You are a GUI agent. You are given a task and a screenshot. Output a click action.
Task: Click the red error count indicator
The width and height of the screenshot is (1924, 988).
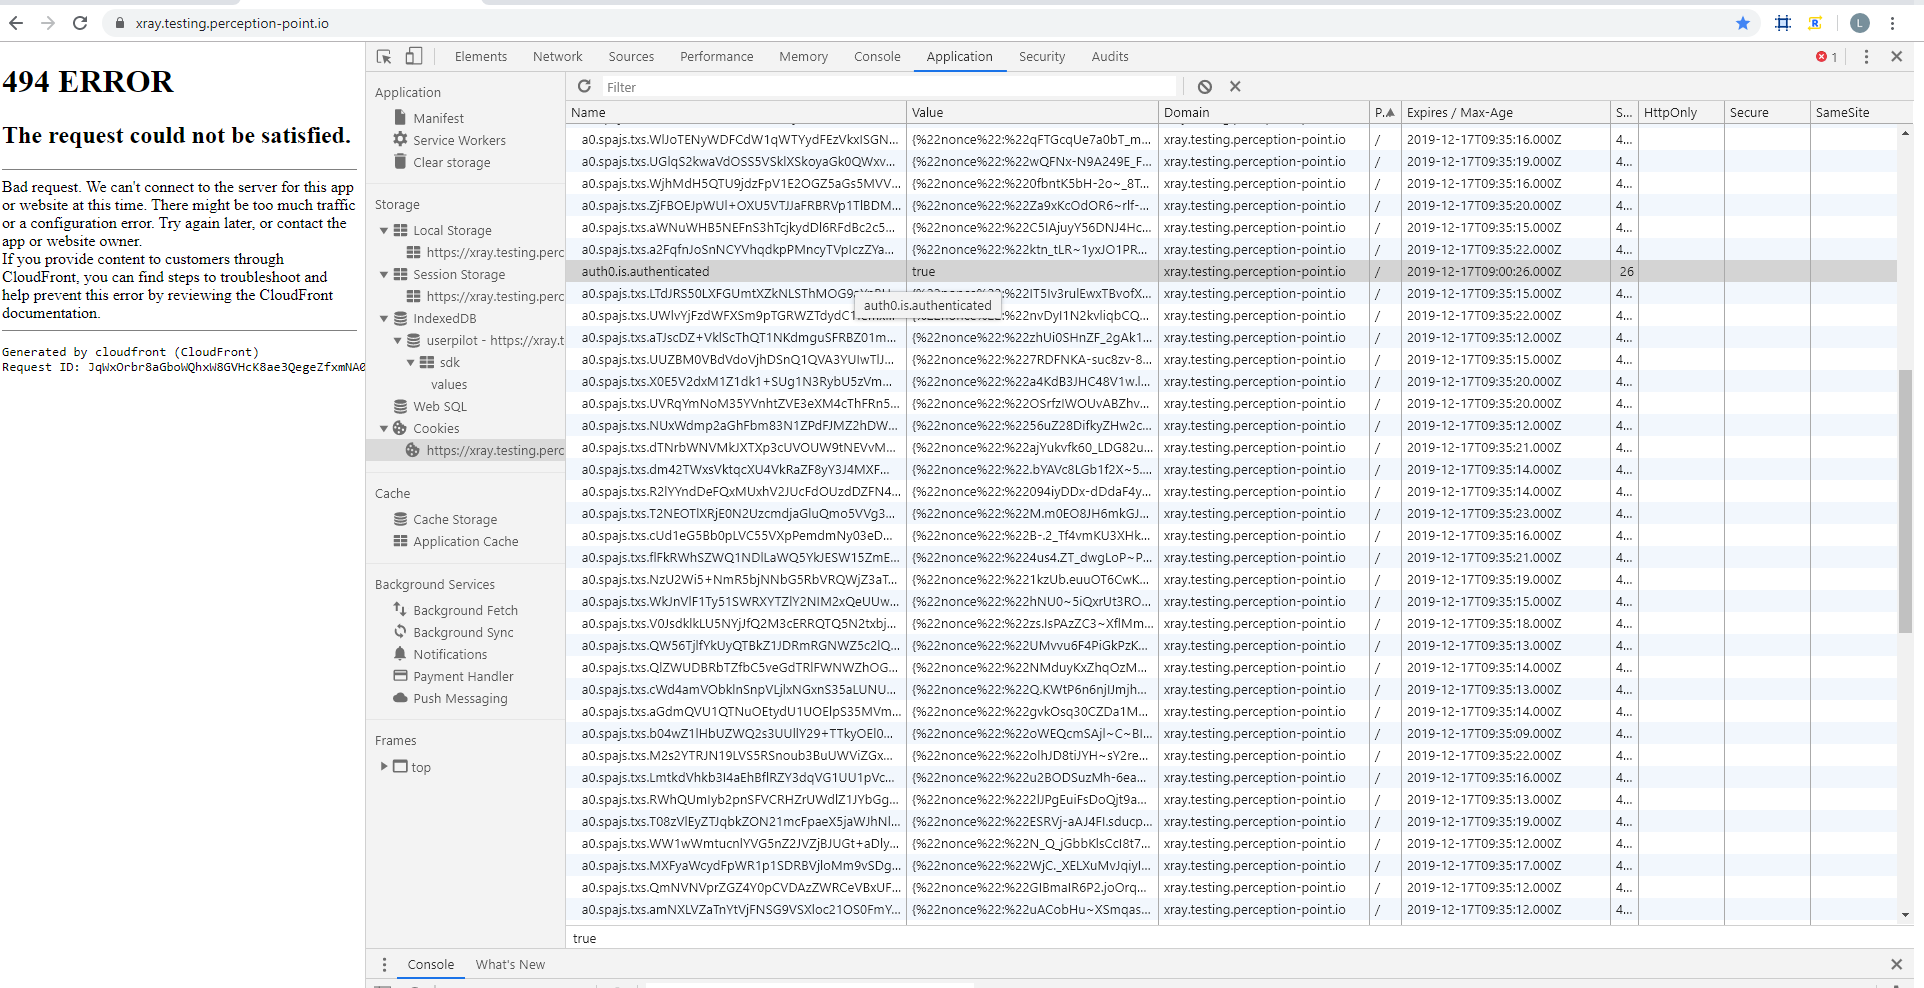(x=1827, y=57)
